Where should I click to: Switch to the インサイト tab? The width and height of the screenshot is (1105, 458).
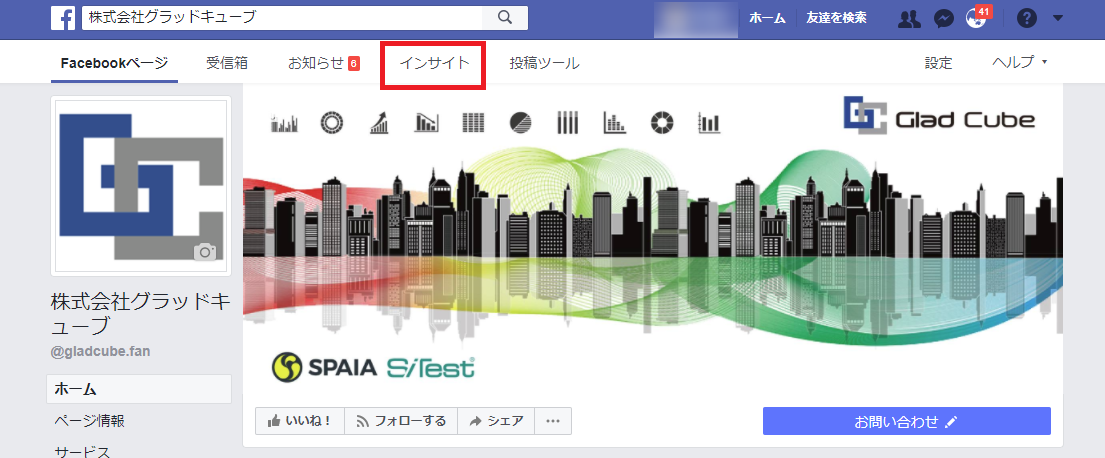coord(433,63)
